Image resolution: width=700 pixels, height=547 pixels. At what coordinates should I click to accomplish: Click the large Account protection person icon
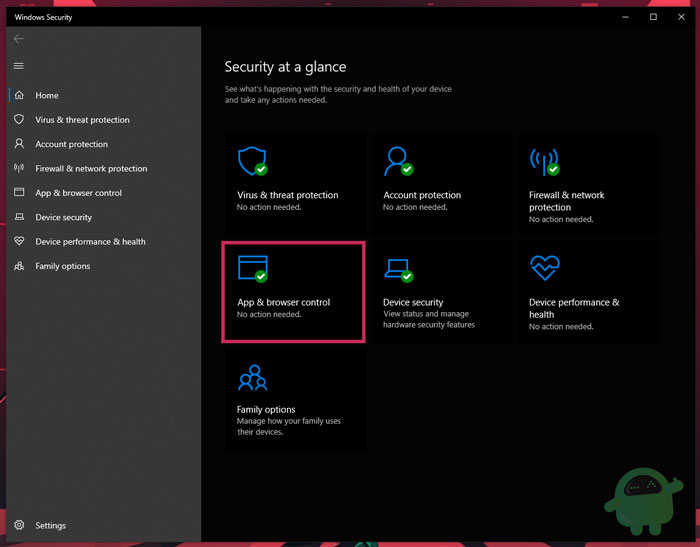tap(399, 161)
